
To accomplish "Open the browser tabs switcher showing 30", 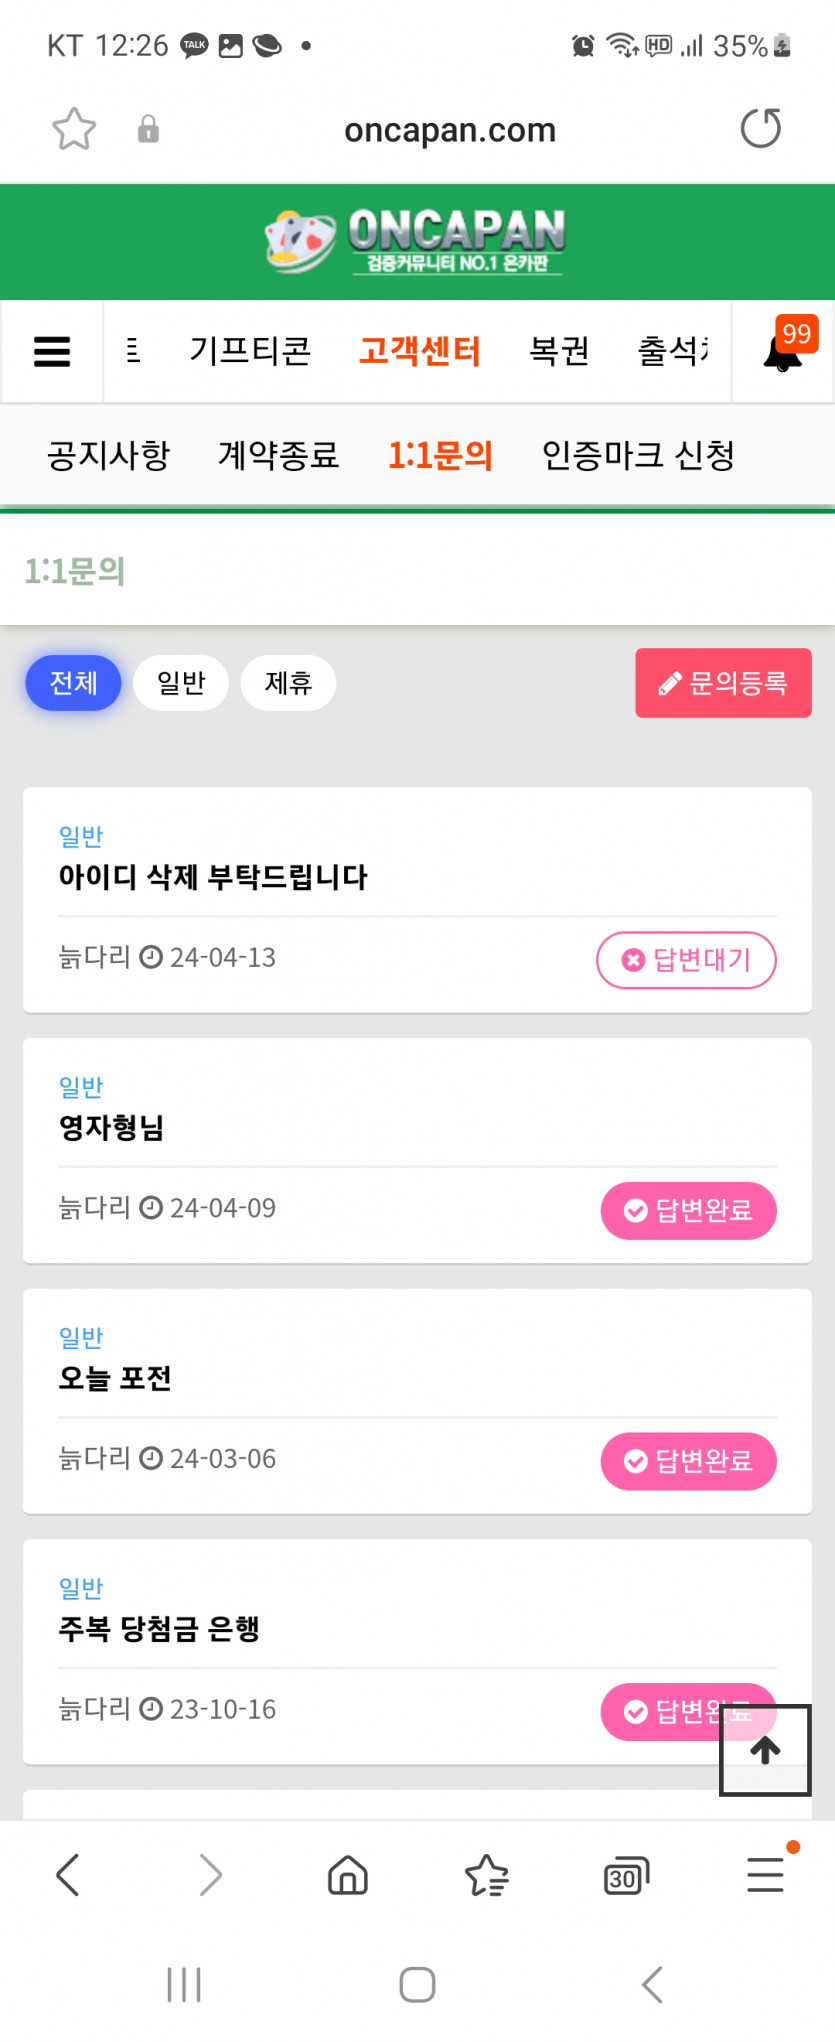I will (x=626, y=1876).
